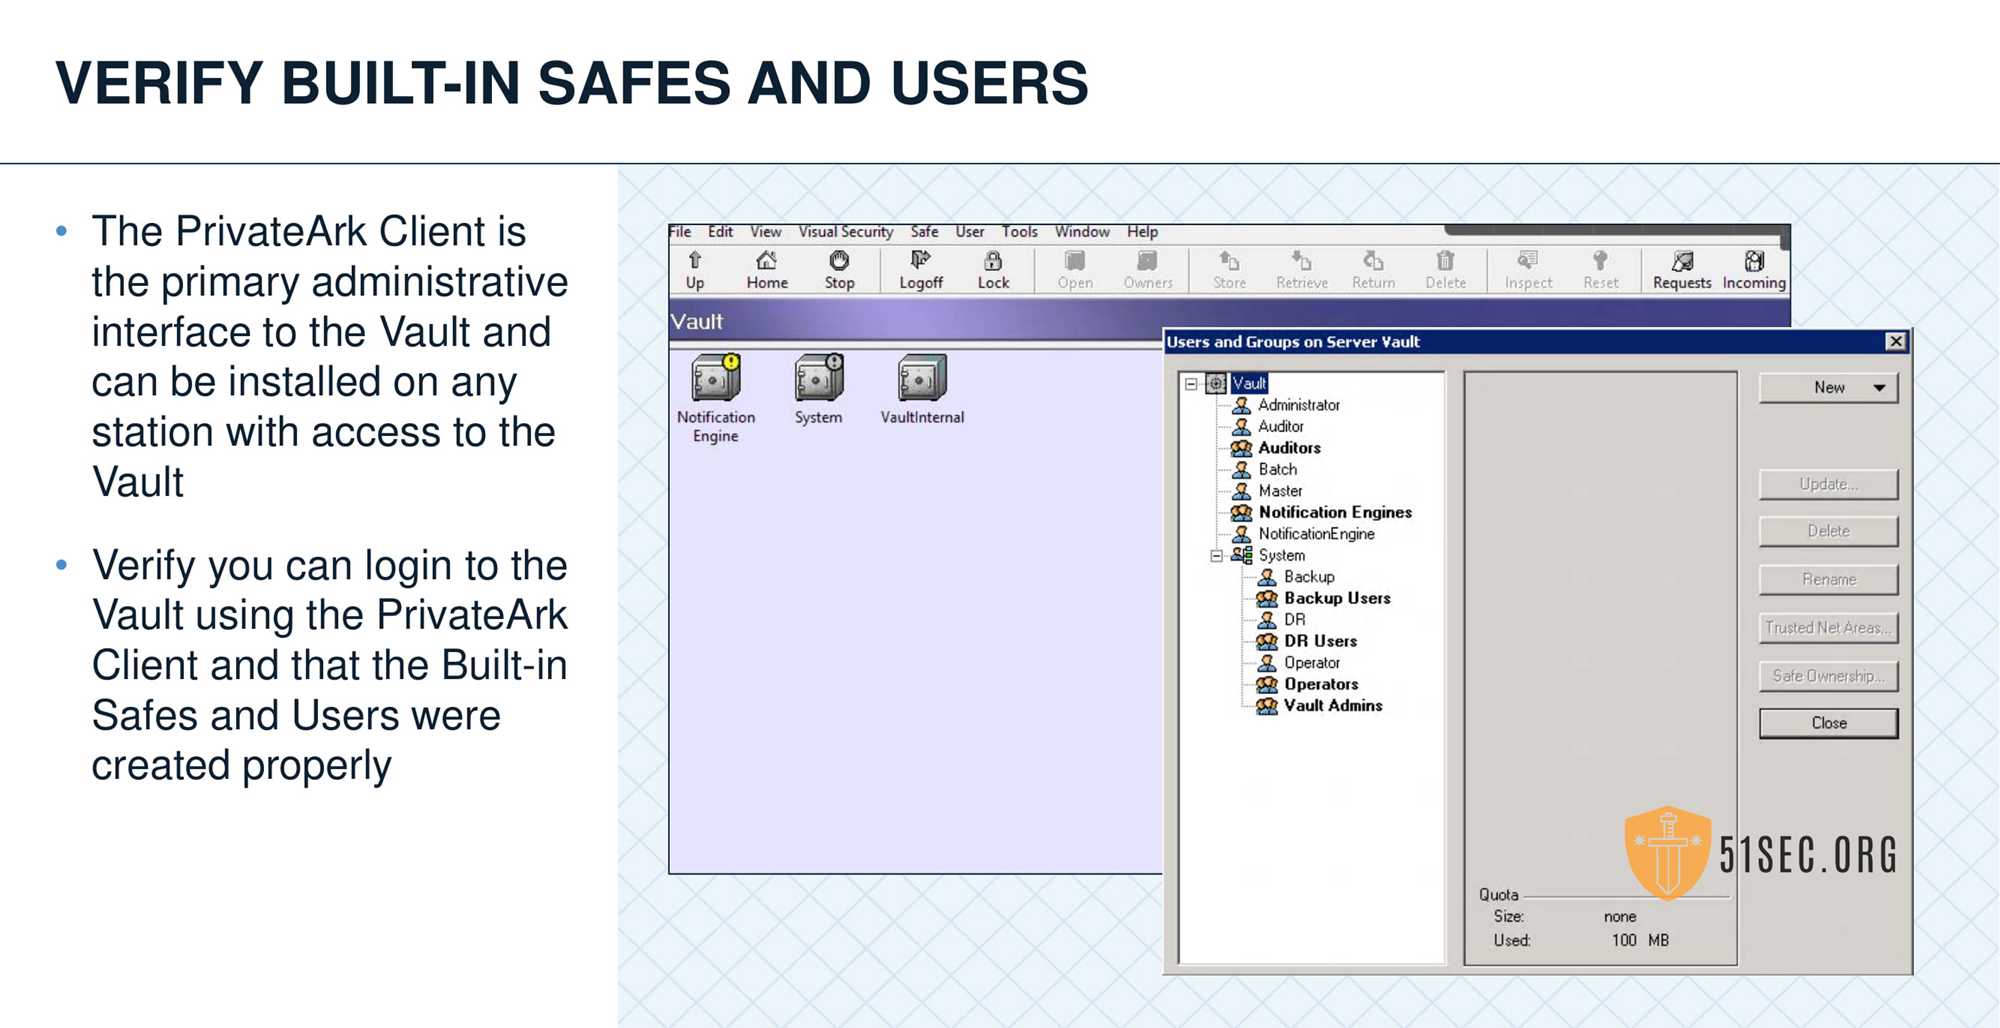
Task: Collapse the System tree node
Action: [x=1216, y=556]
